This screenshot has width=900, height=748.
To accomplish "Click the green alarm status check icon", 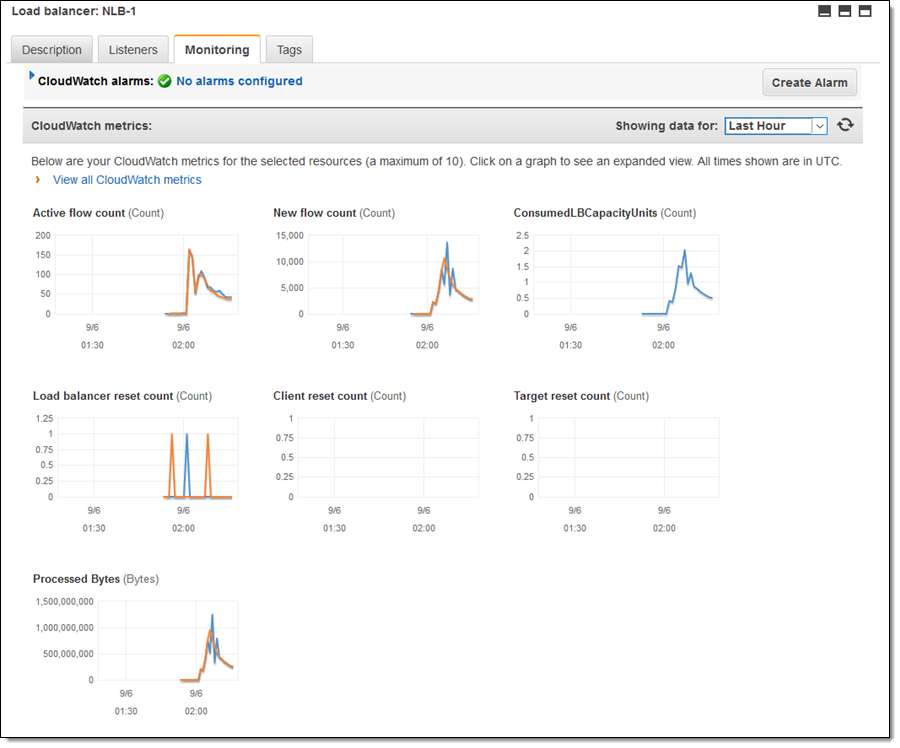I will point(165,81).
